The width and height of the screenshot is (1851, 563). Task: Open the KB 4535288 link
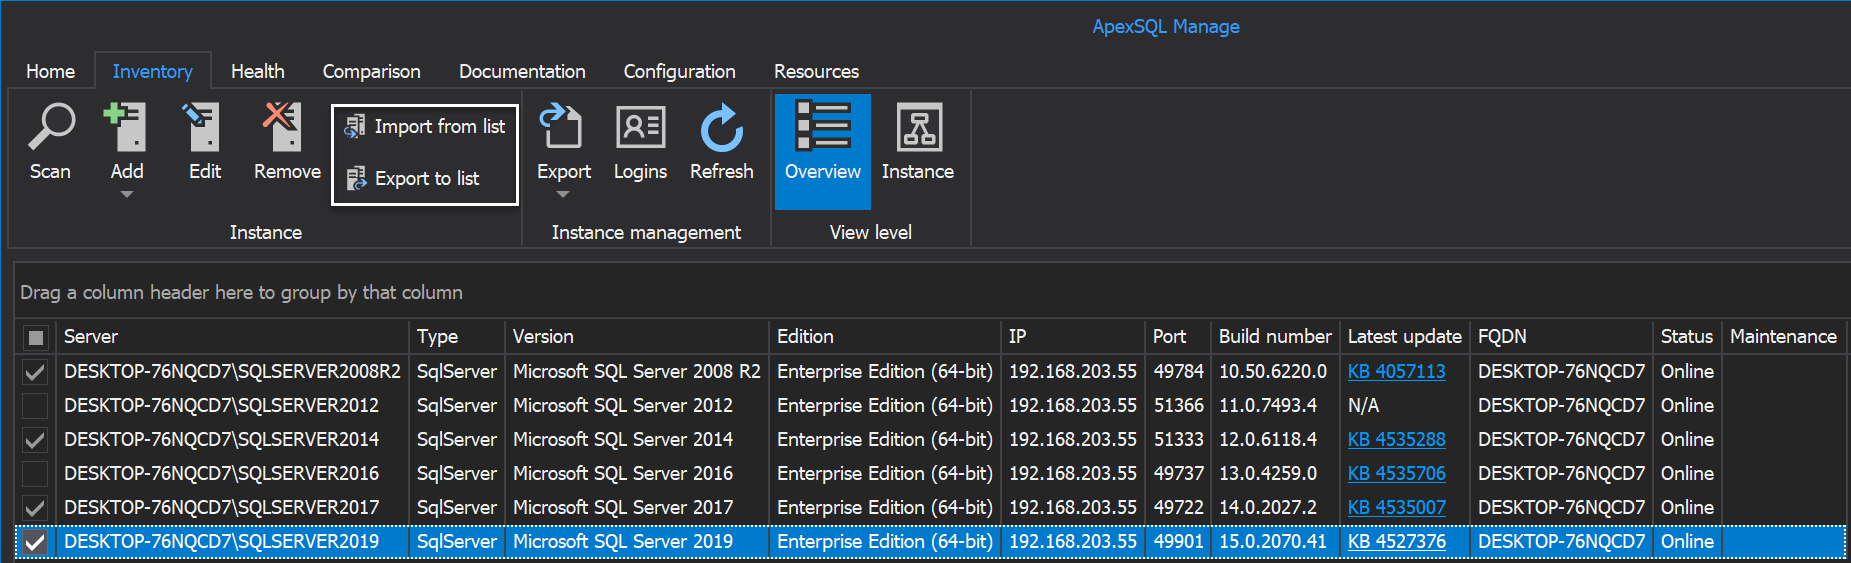tap(1396, 439)
